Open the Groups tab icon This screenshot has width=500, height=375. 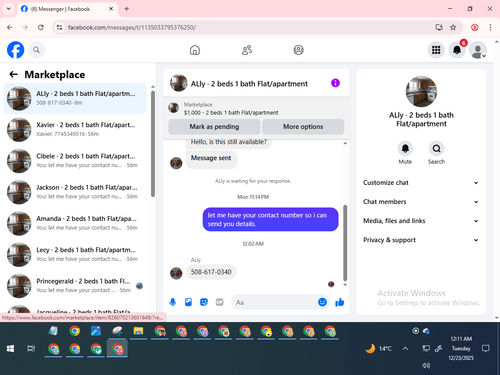click(298, 50)
